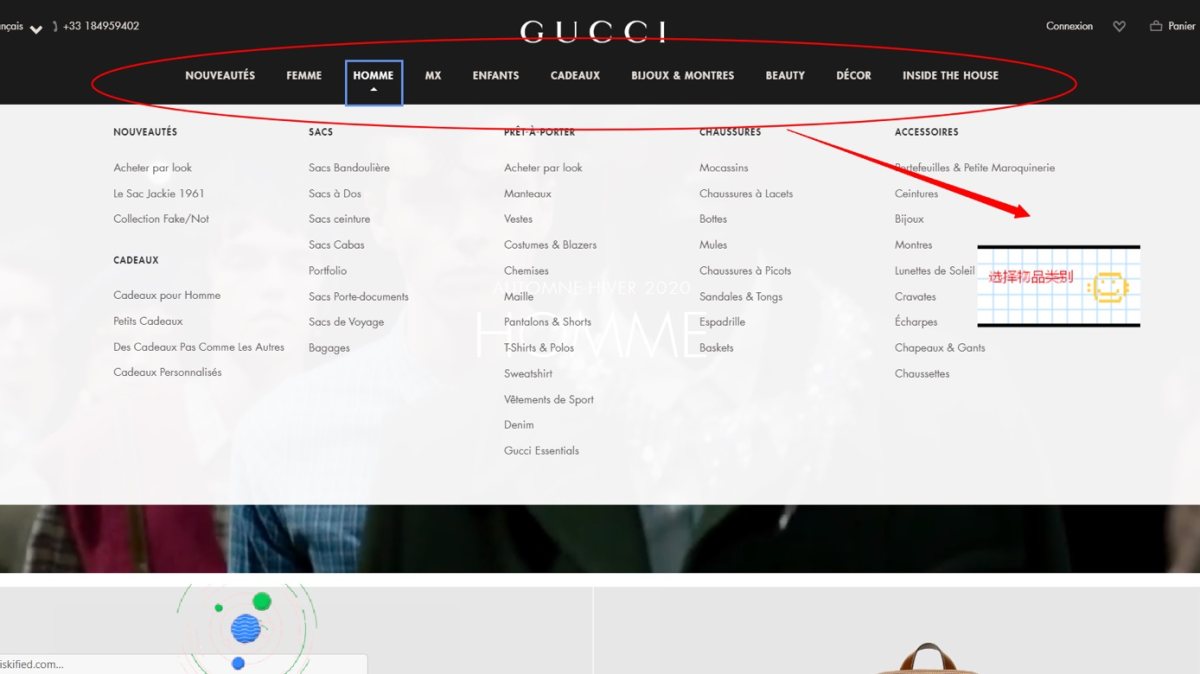
Task: Open Collection Fake/Not
Action: point(161,219)
